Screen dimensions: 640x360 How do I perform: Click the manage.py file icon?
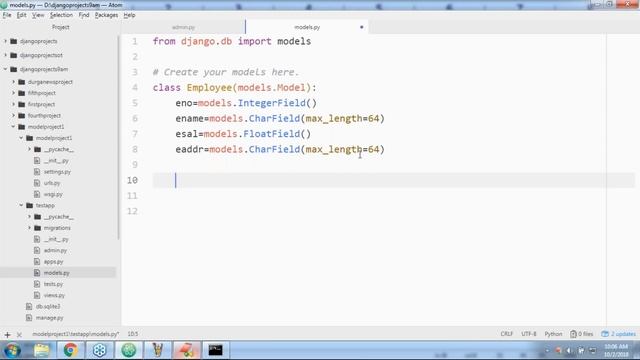[x=29, y=318]
